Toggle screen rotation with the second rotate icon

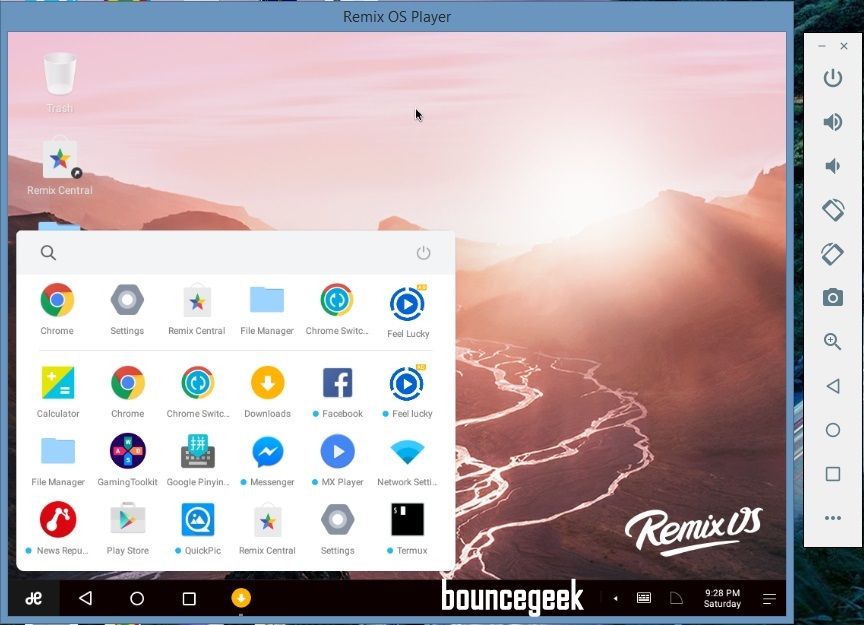(x=833, y=253)
